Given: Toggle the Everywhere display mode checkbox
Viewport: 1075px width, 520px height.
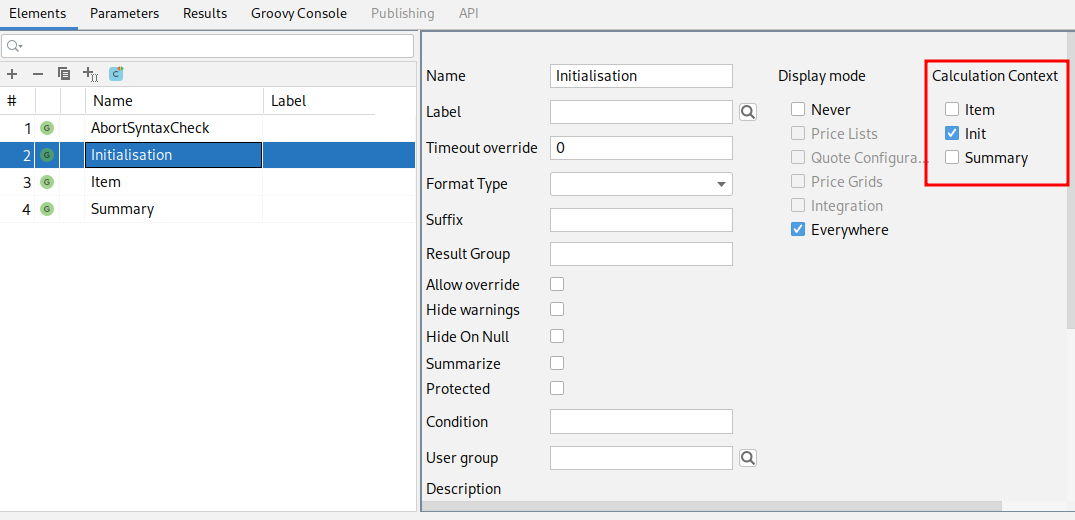Looking at the screenshot, I should click(x=798, y=230).
